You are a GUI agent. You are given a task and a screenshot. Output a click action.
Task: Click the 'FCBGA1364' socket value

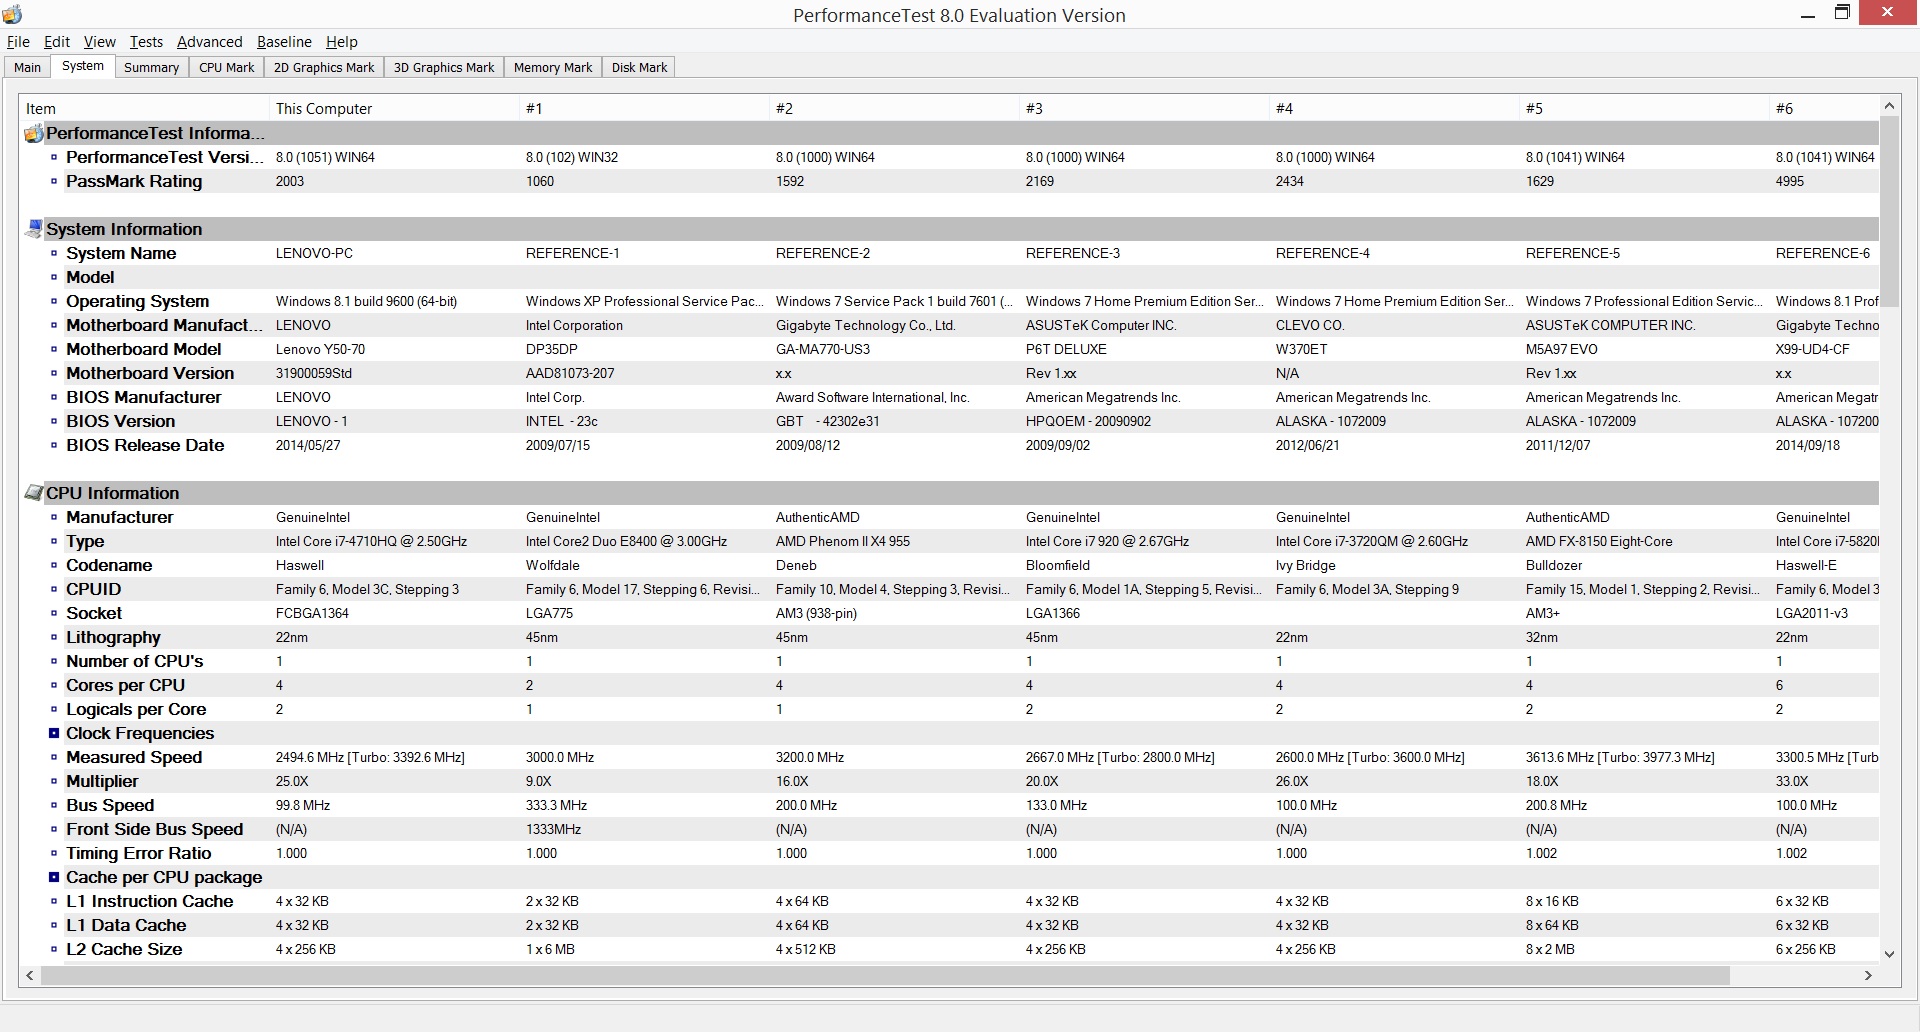pos(312,613)
